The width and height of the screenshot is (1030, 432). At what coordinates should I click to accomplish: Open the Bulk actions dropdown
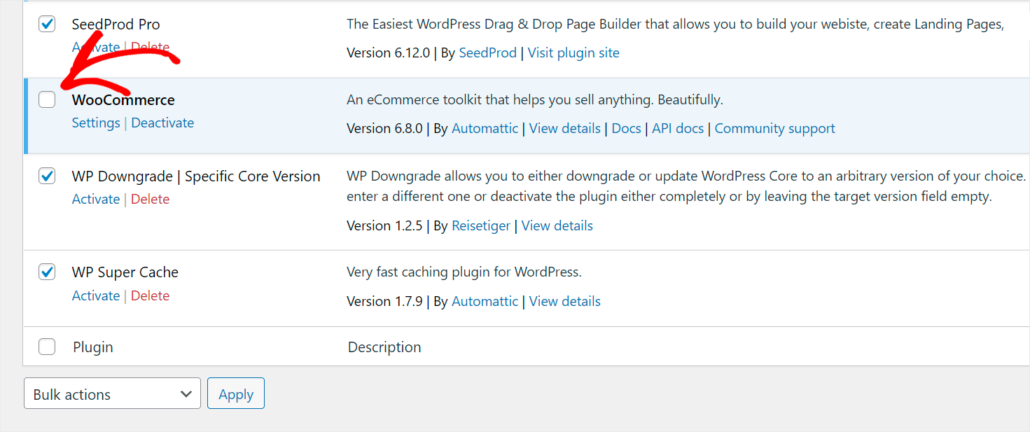coord(112,393)
